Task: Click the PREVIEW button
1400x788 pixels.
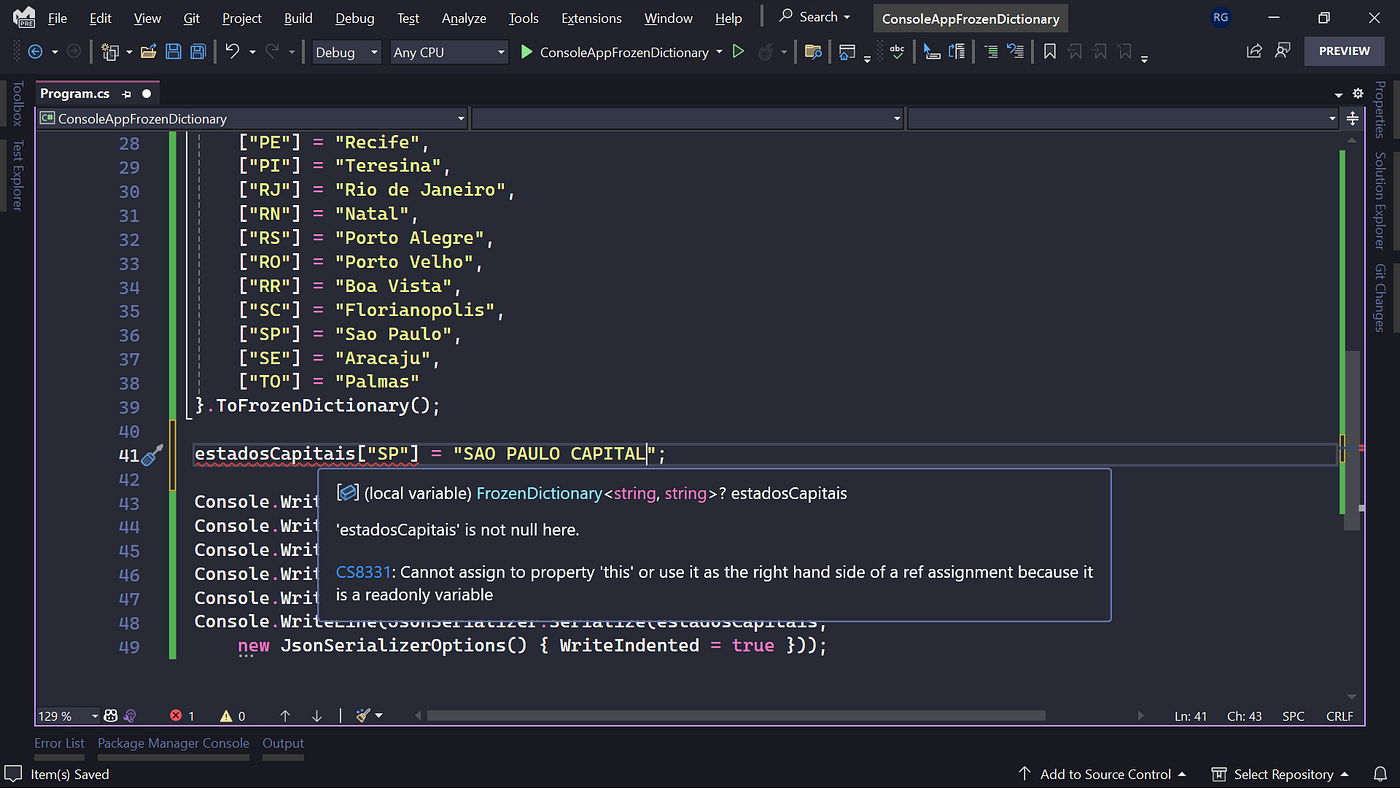Action: pyautogui.click(x=1344, y=51)
